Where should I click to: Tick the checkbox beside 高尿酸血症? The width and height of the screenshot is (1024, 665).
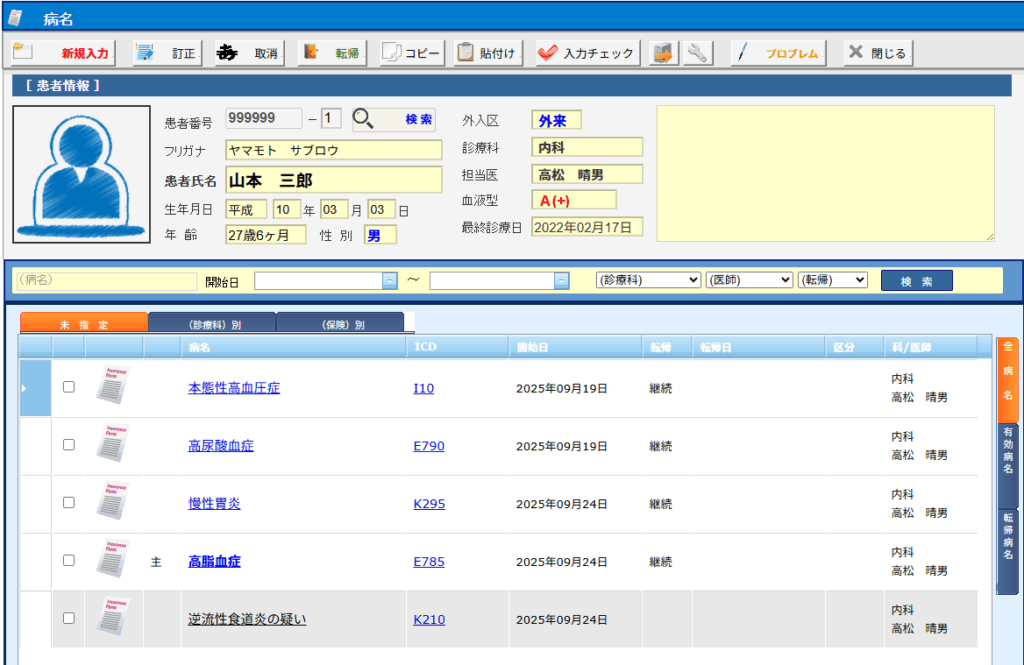coord(69,445)
